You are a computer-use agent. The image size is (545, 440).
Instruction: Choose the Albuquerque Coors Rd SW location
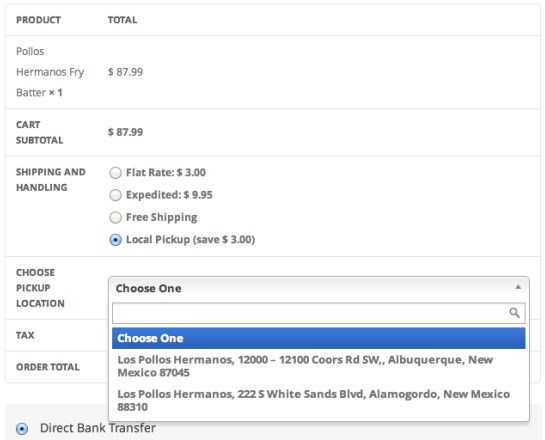[x=318, y=366]
